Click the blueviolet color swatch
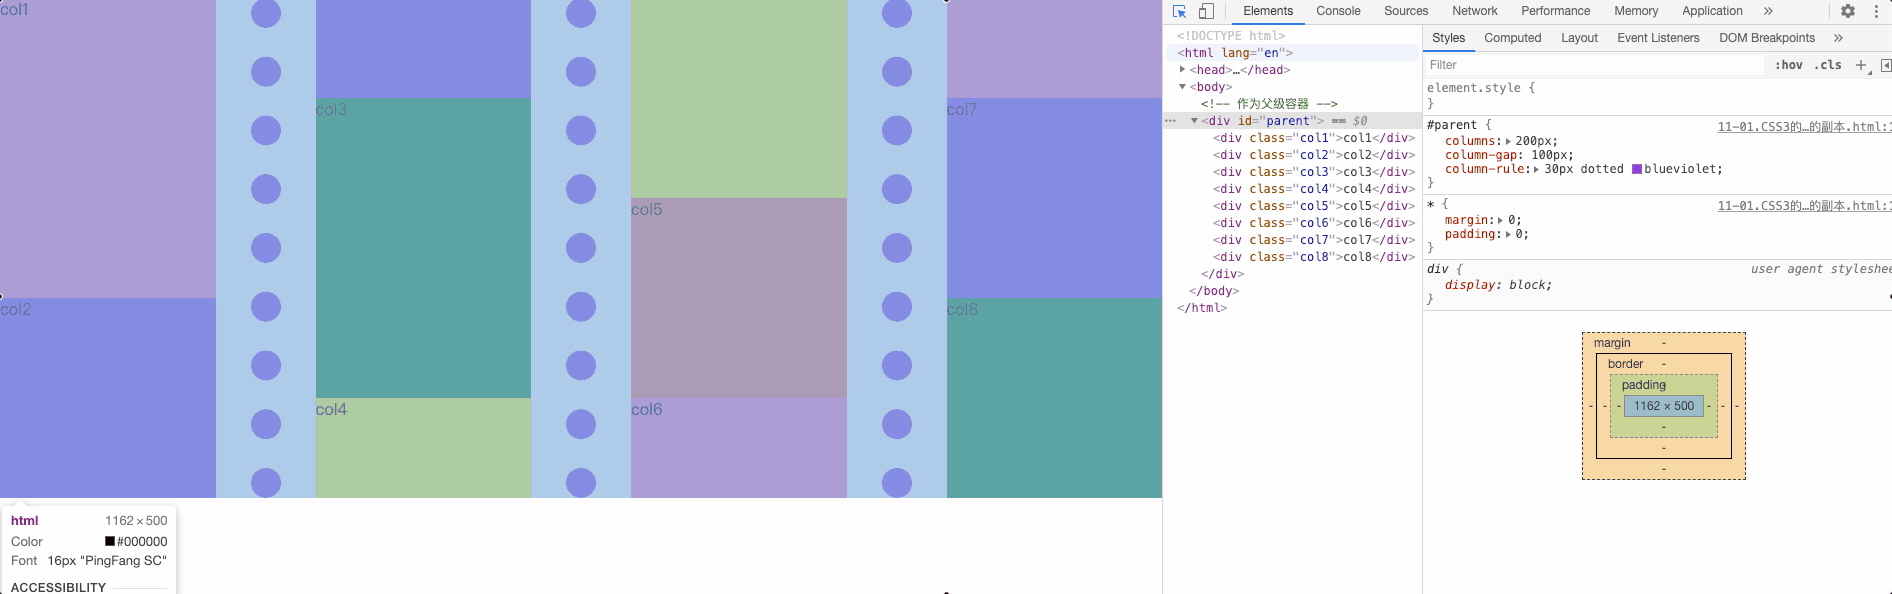Image resolution: width=1892 pixels, height=594 pixels. 1637,169
